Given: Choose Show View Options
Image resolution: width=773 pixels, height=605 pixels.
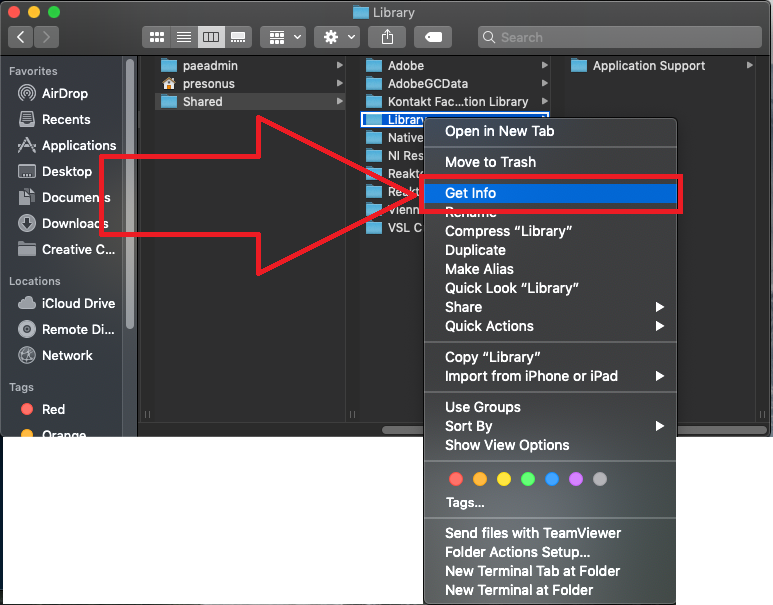Looking at the screenshot, I should tap(550, 445).
